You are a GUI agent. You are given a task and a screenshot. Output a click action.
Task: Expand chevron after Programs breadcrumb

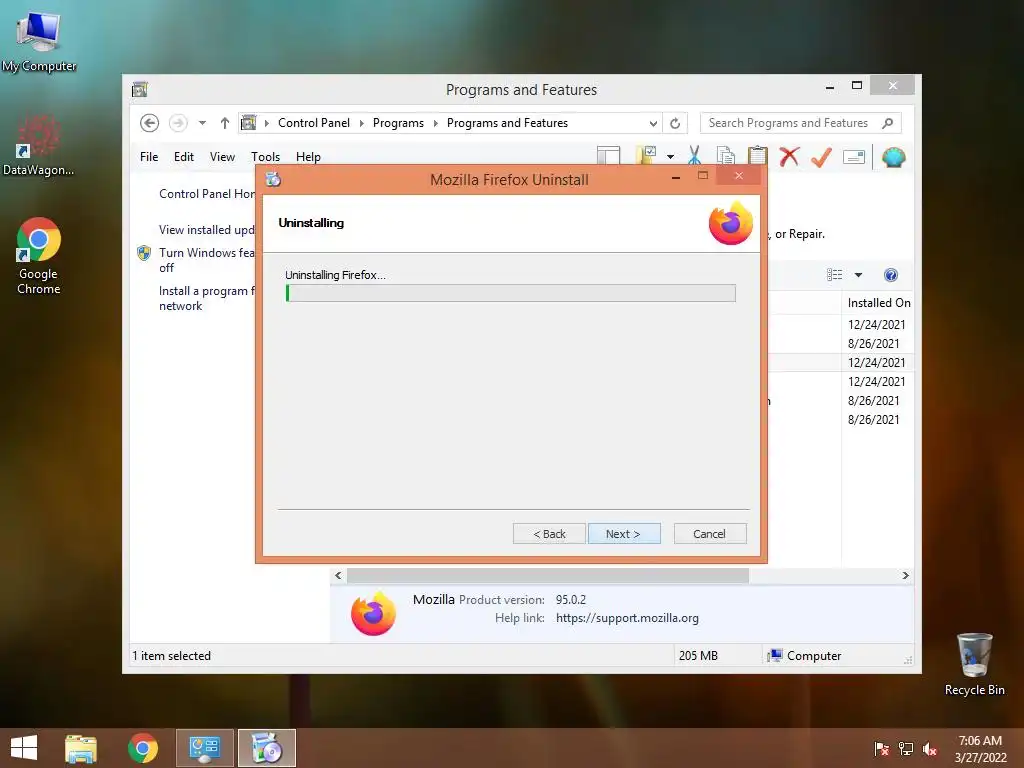pyautogui.click(x=436, y=123)
